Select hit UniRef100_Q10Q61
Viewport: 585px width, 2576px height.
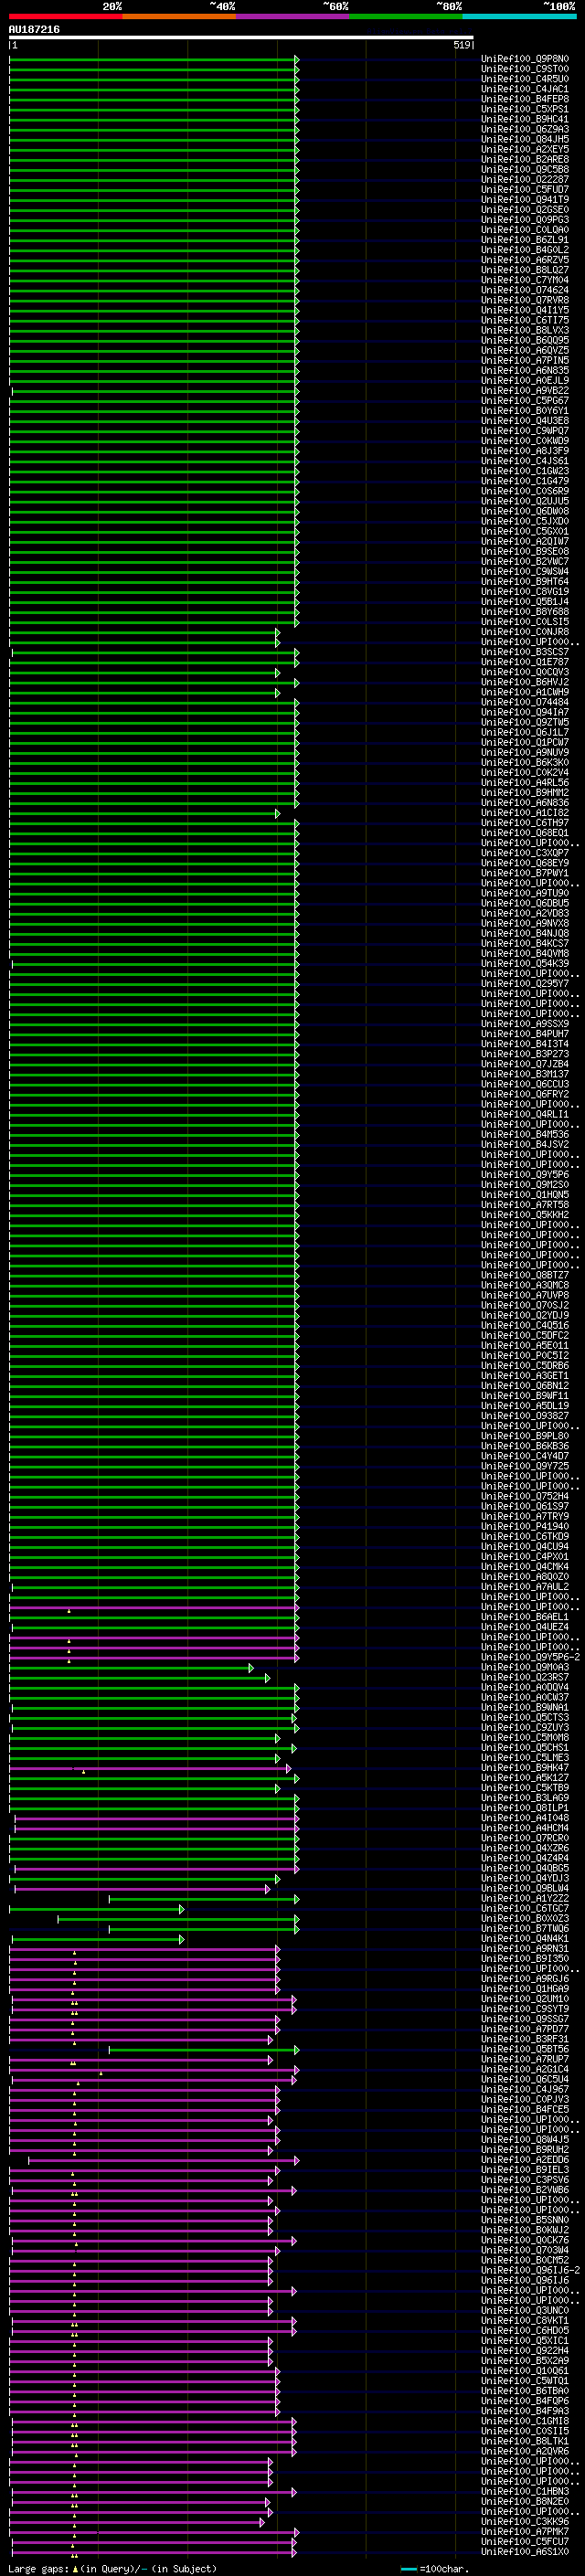524,2371
